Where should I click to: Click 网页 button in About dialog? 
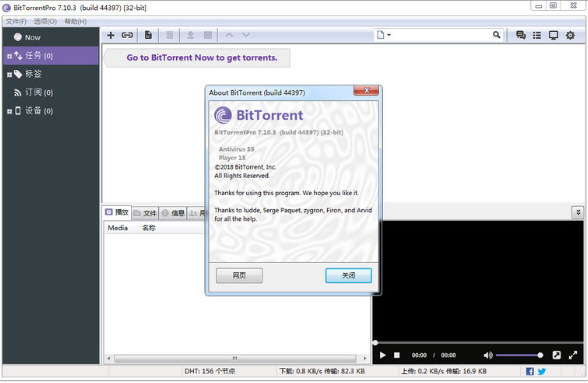tap(239, 276)
